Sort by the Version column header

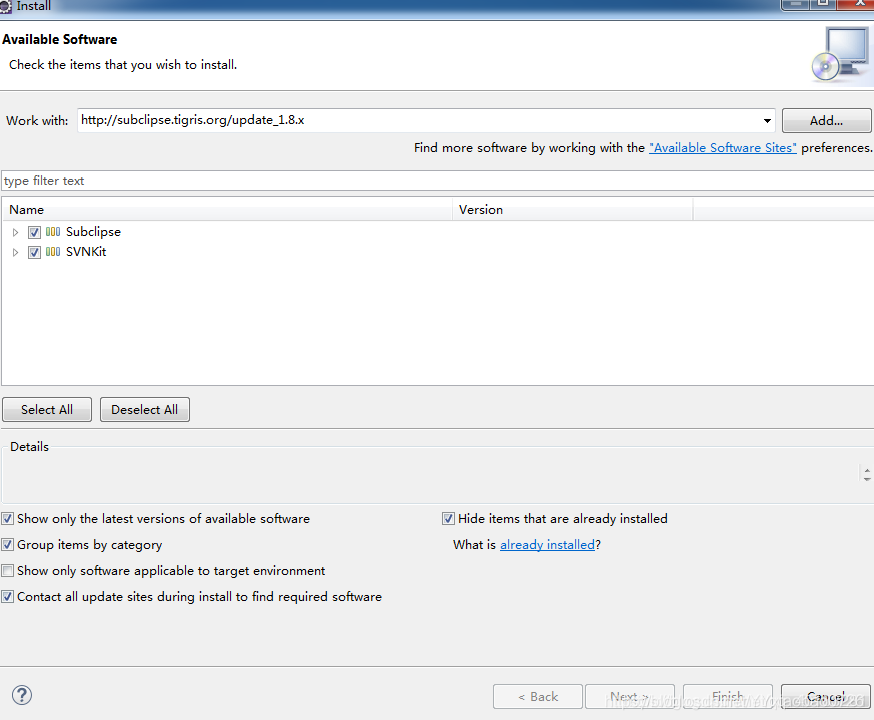point(572,210)
